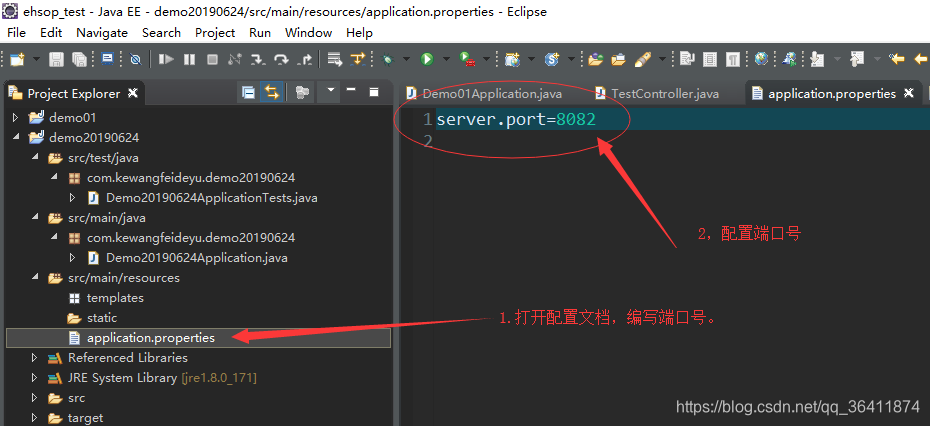Click the Run External Tools icon

pos(468,59)
